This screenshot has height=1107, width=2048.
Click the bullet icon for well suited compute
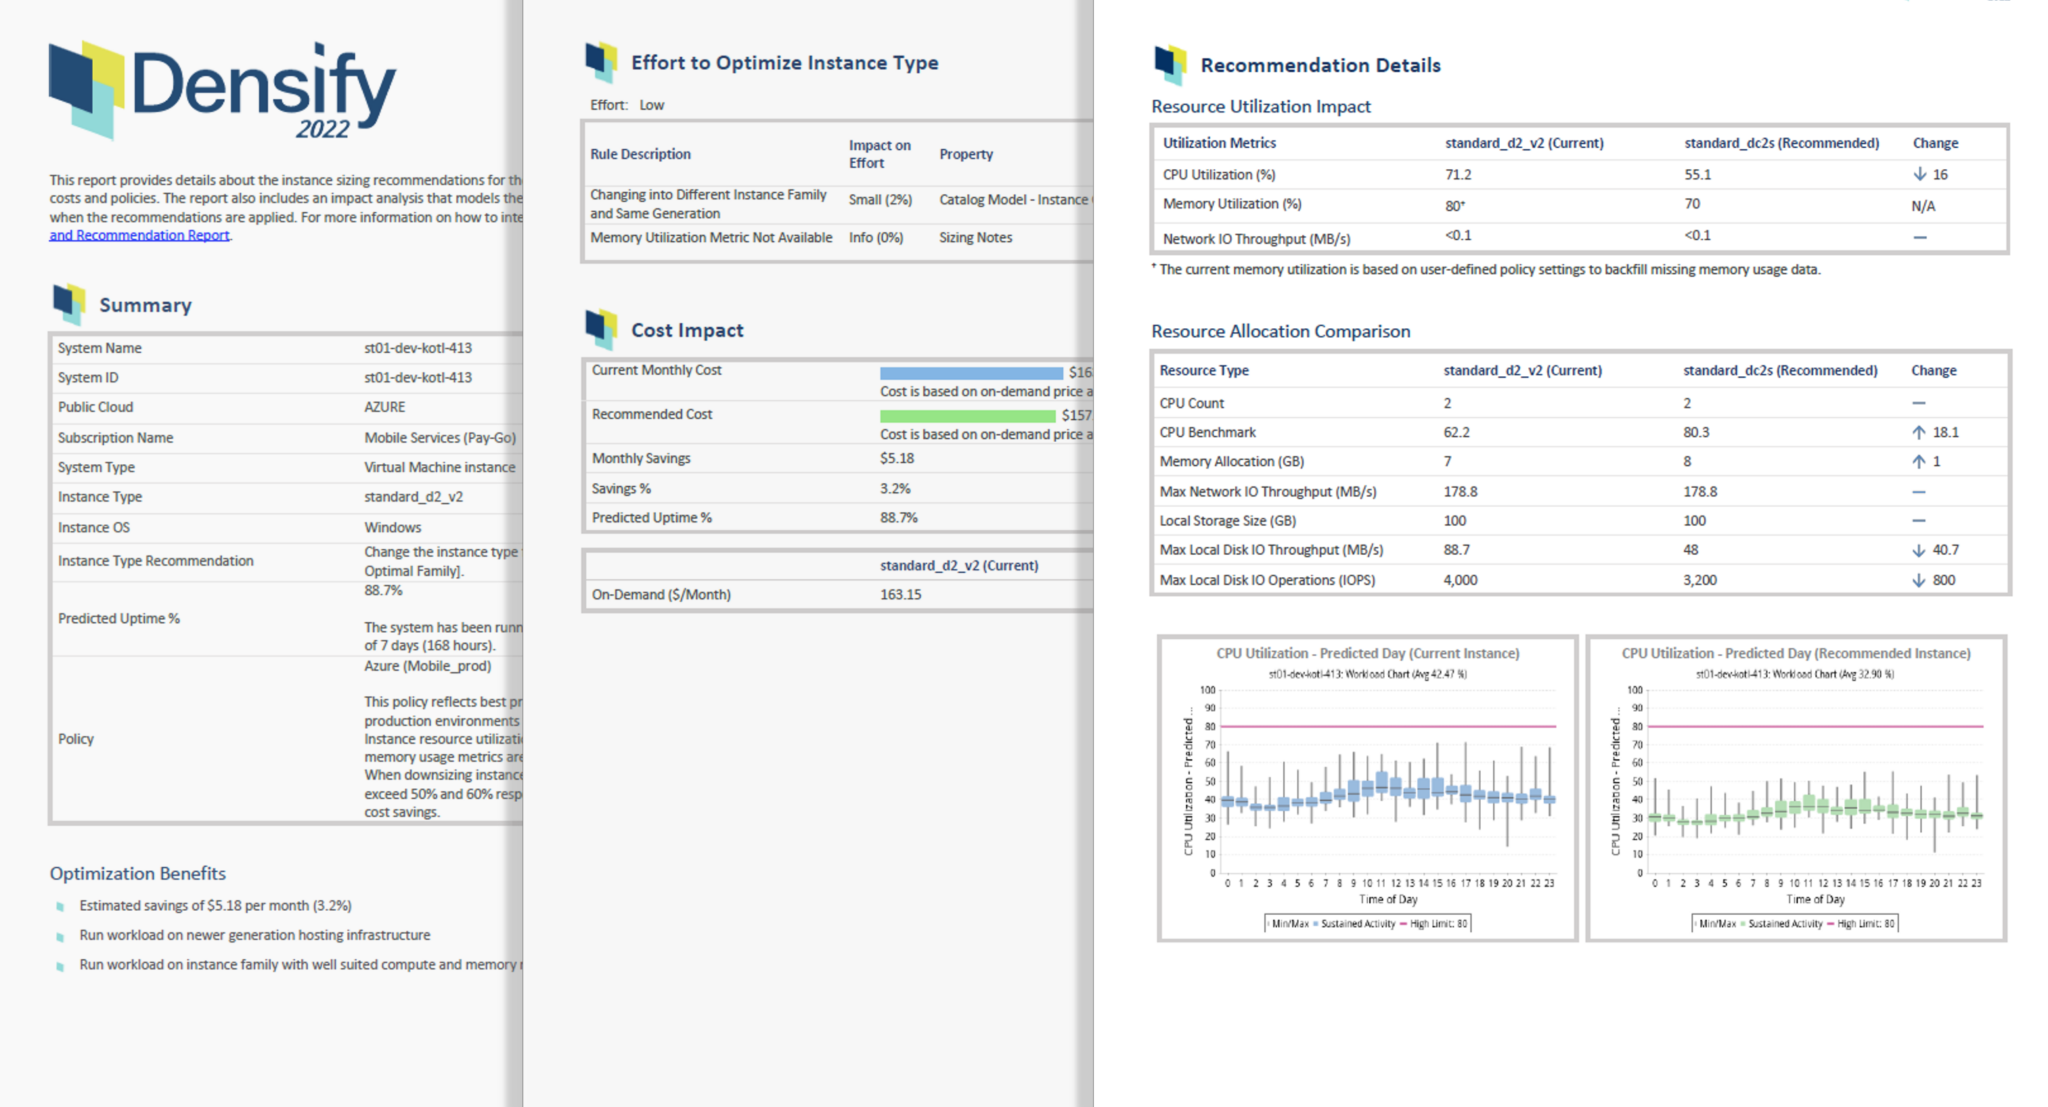click(x=60, y=964)
